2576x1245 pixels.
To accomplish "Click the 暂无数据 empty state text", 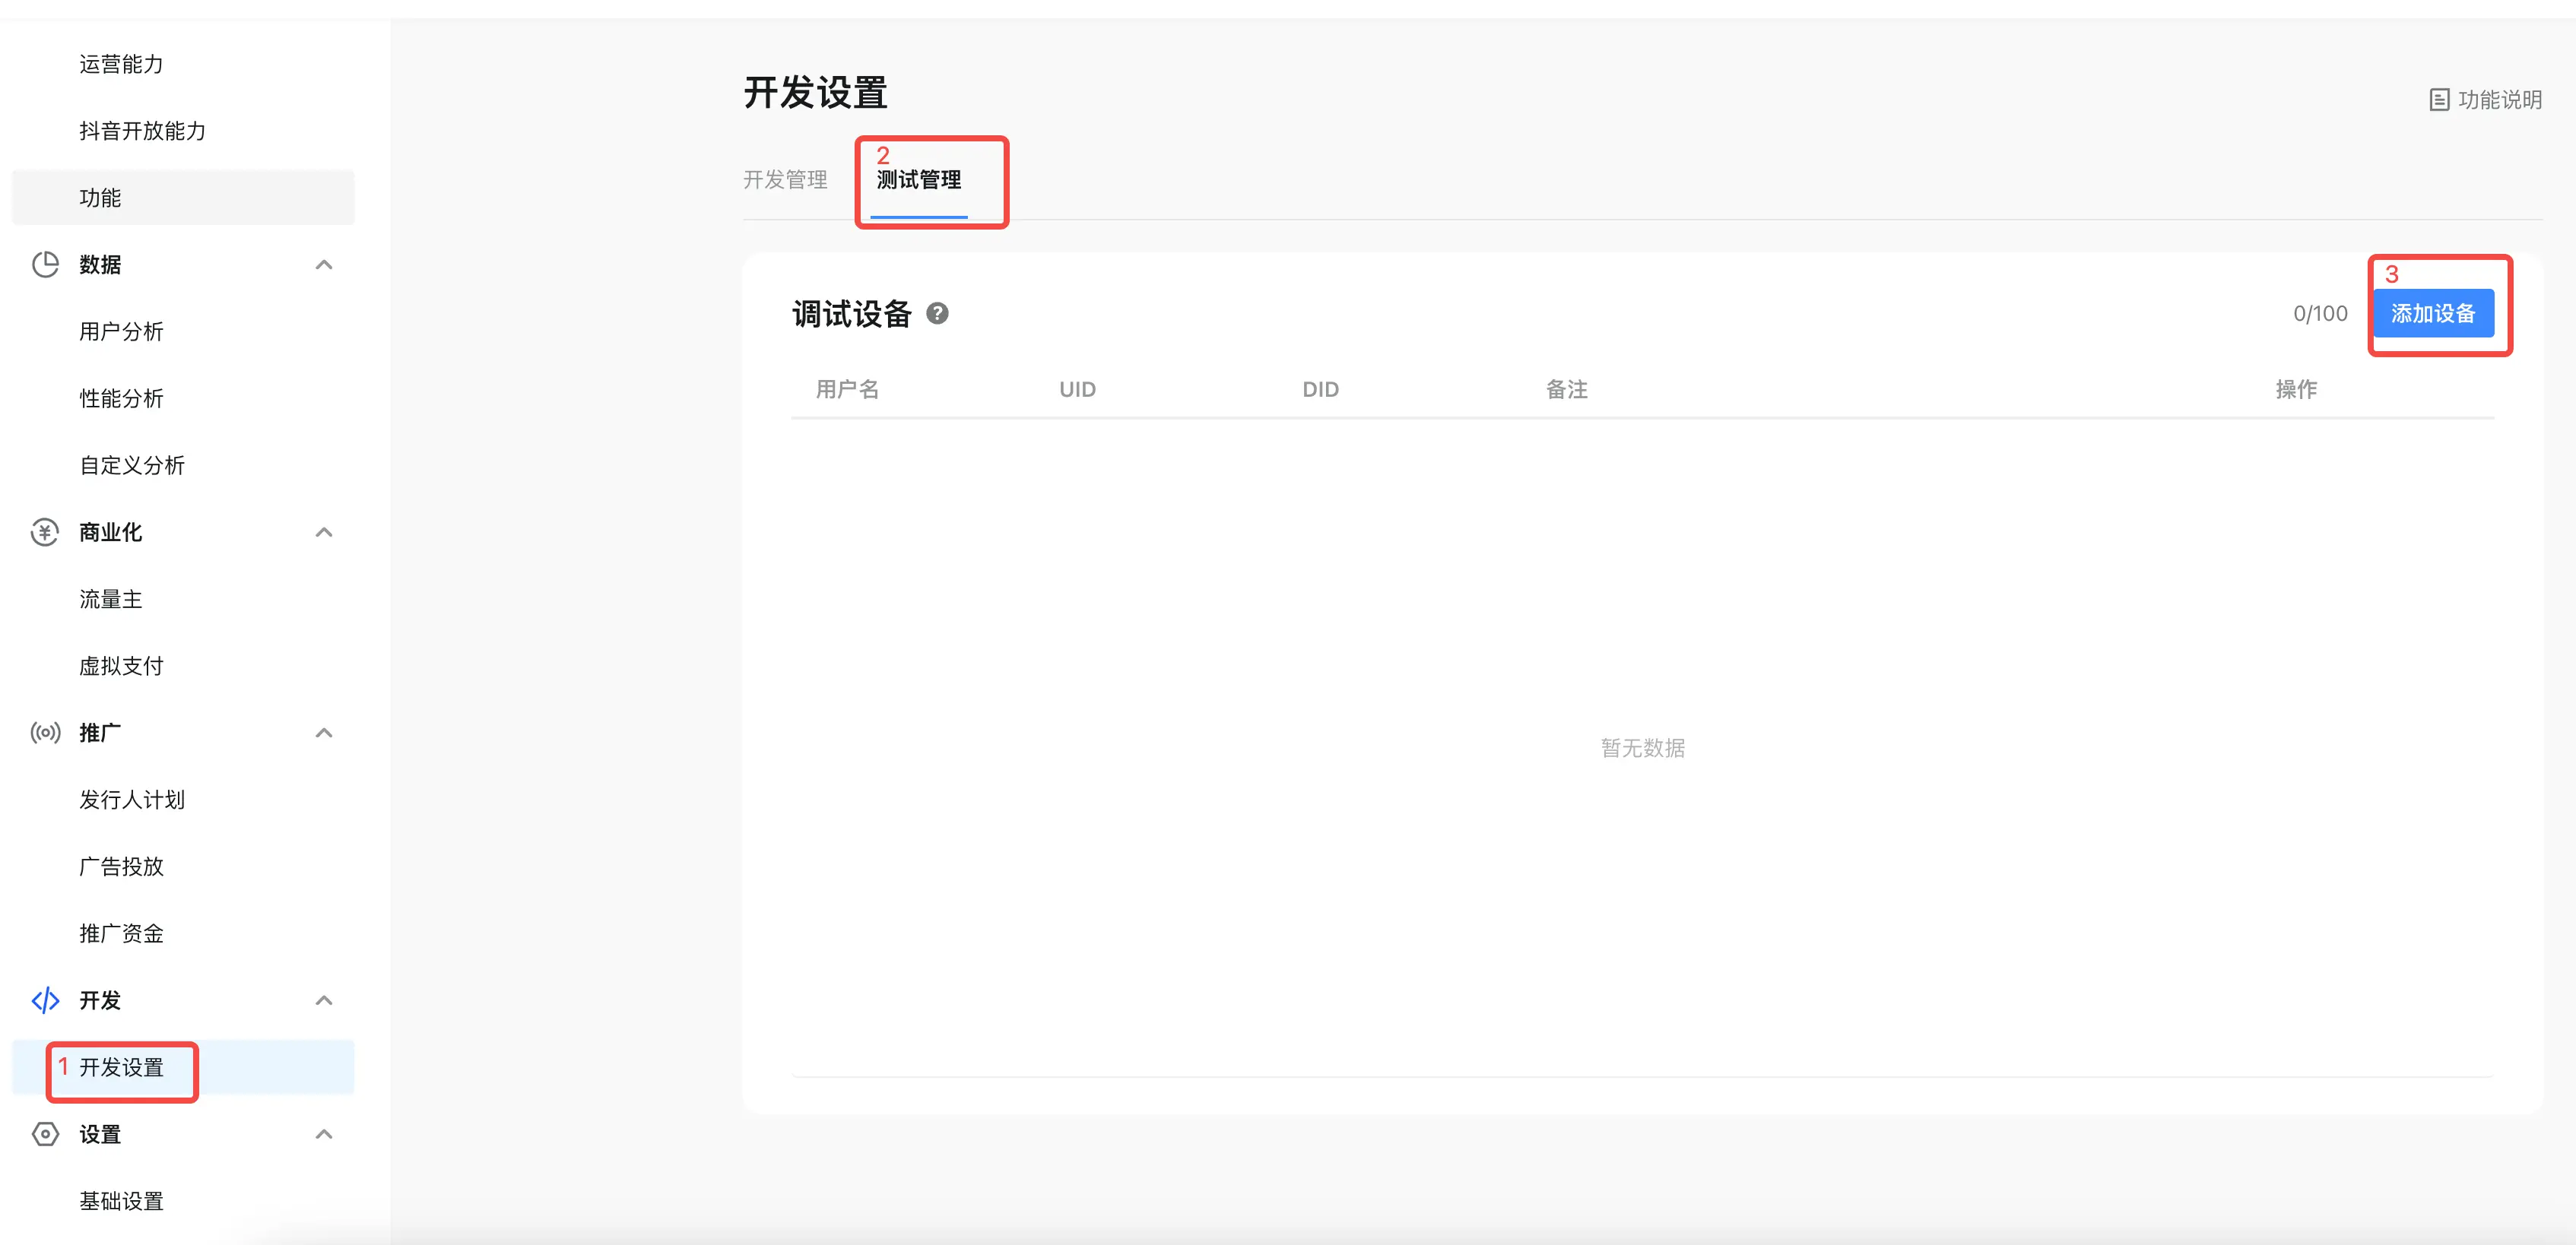I will [1642, 748].
